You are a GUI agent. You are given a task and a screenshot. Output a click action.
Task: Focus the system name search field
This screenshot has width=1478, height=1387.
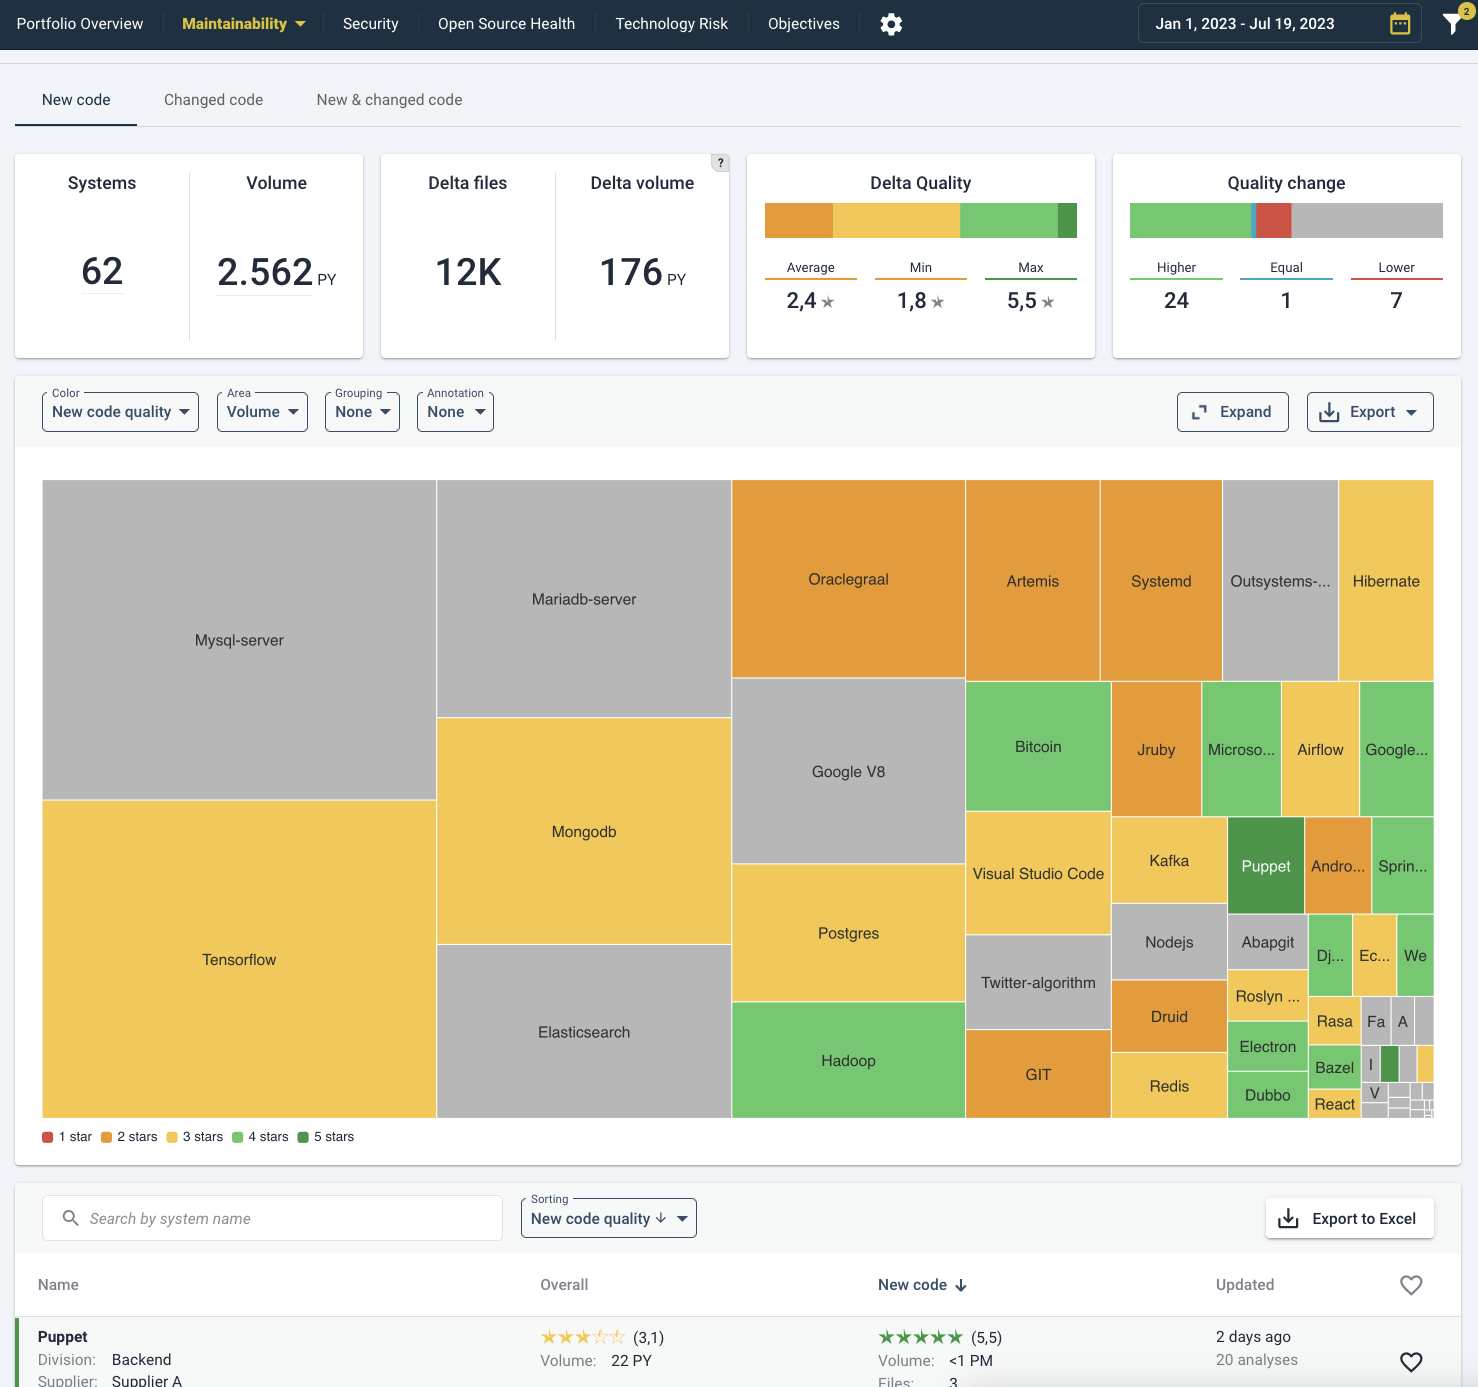point(272,1218)
